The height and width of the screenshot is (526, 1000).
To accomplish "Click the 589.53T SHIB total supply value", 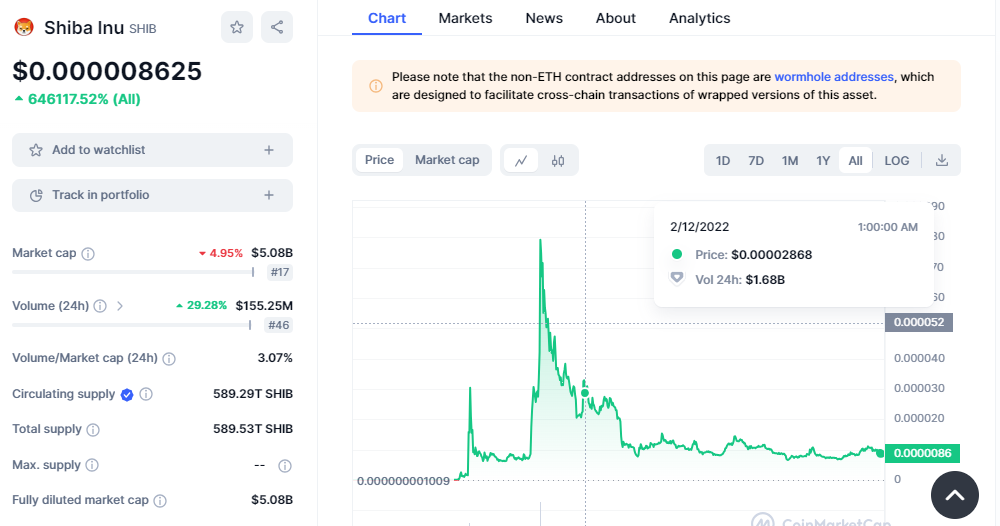I will (253, 429).
